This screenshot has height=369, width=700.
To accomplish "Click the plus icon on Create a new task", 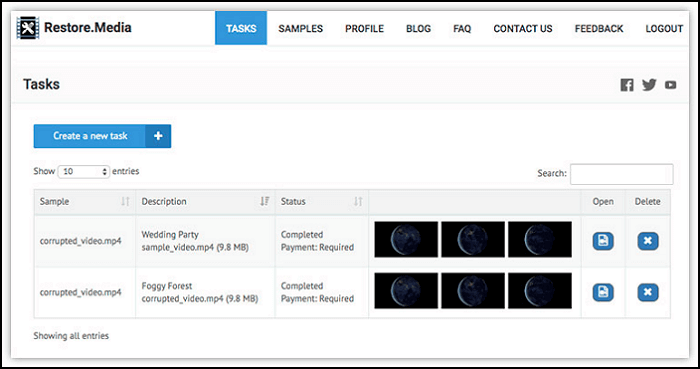I will pos(158,136).
